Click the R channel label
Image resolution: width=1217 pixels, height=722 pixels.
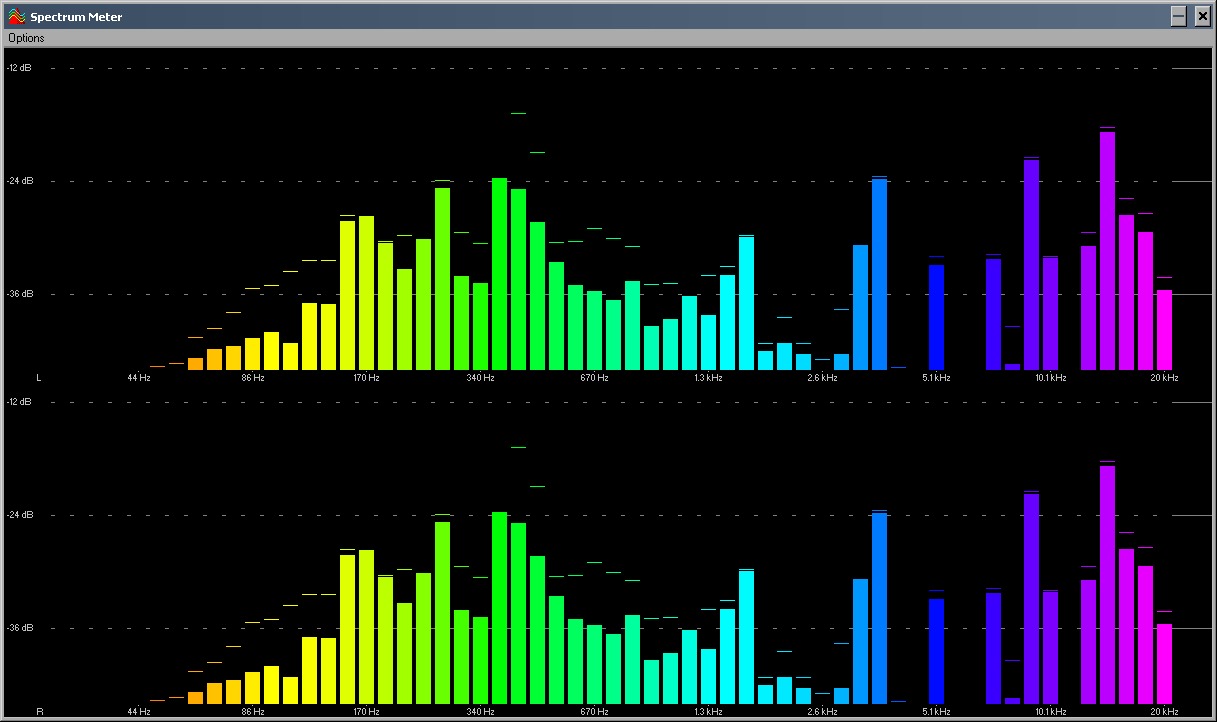[x=39, y=712]
